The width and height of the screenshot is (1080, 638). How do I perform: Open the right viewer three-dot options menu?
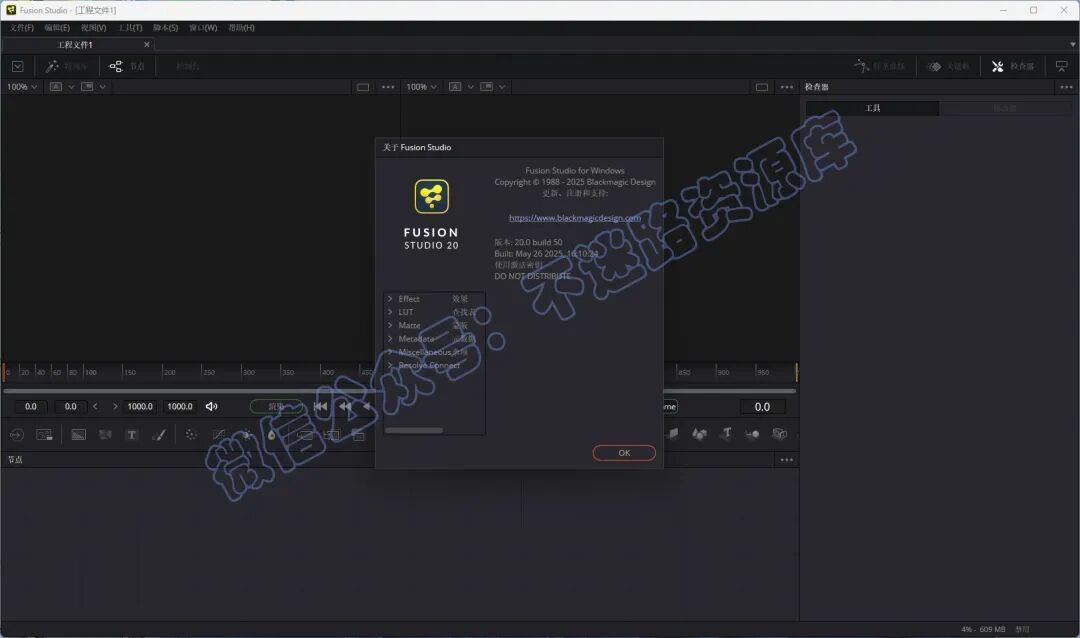coord(787,87)
